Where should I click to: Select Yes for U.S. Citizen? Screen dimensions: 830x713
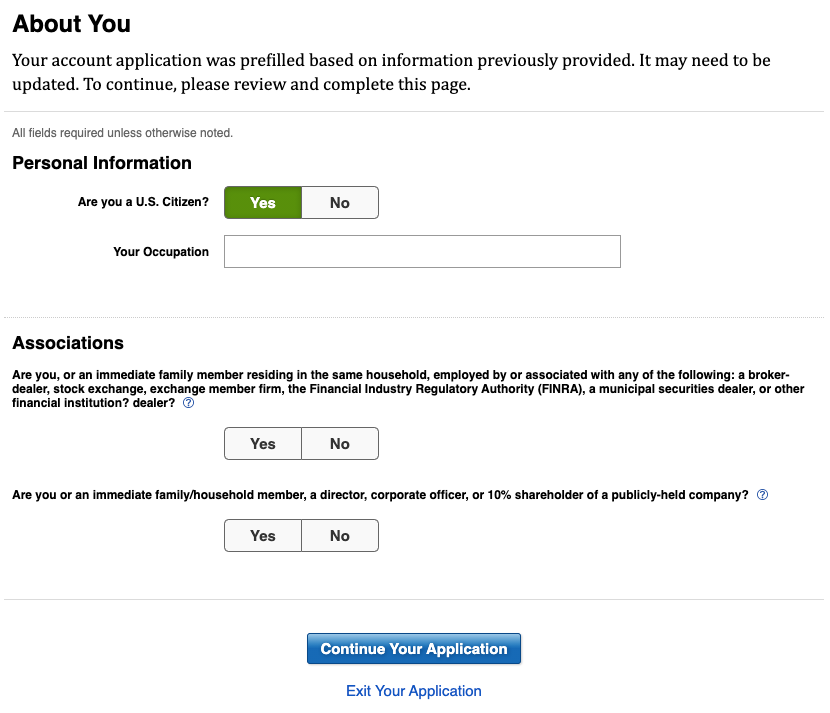(263, 202)
